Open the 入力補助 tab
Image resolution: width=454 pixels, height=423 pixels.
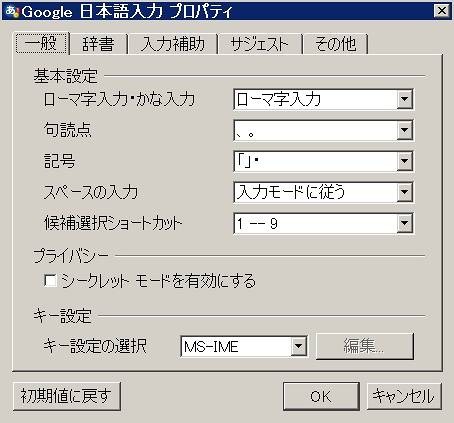click(x=172, y=44)
